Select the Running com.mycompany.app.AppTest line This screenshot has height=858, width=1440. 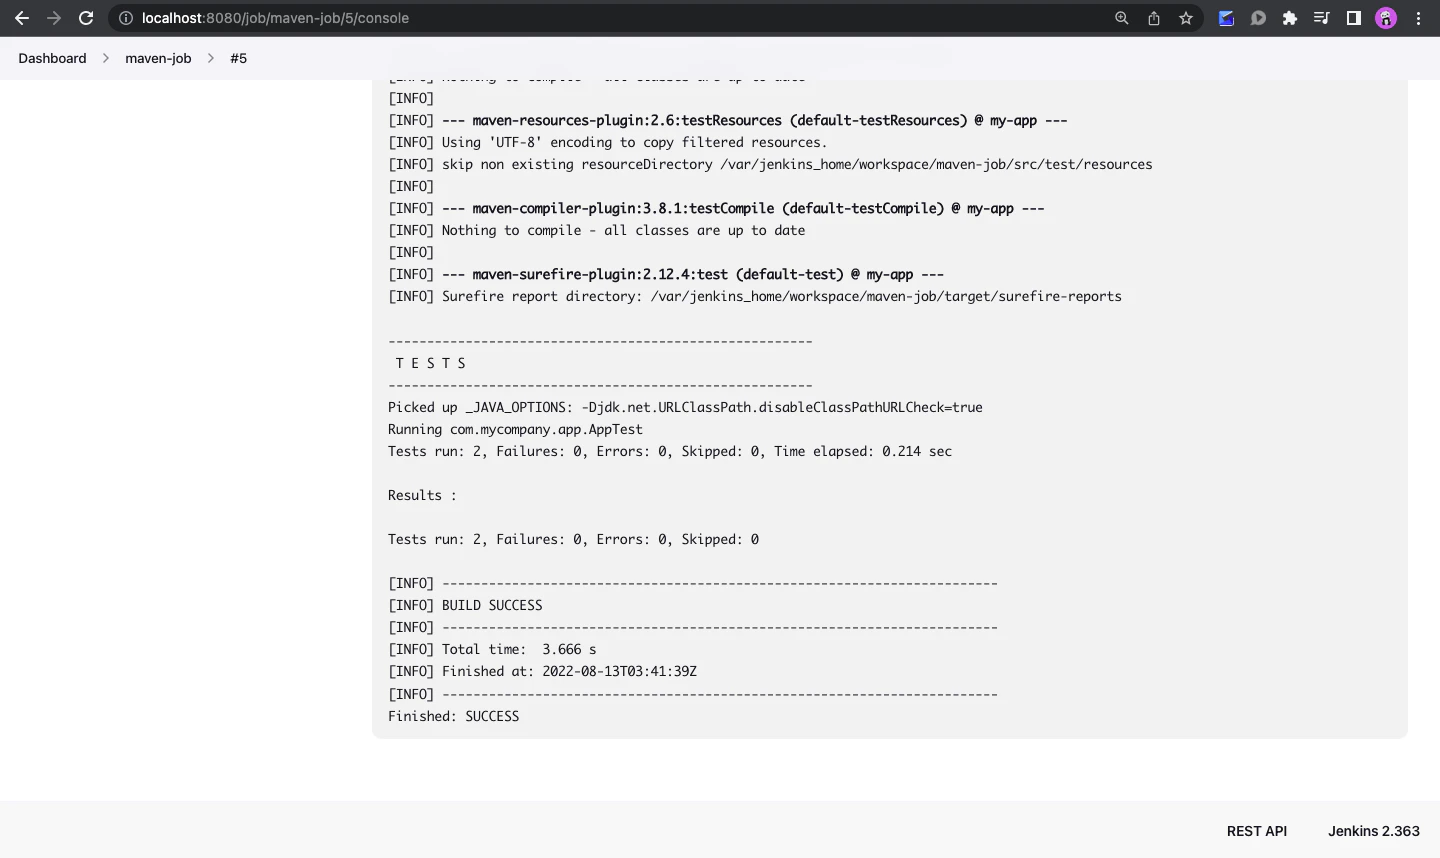pos(515,429)
